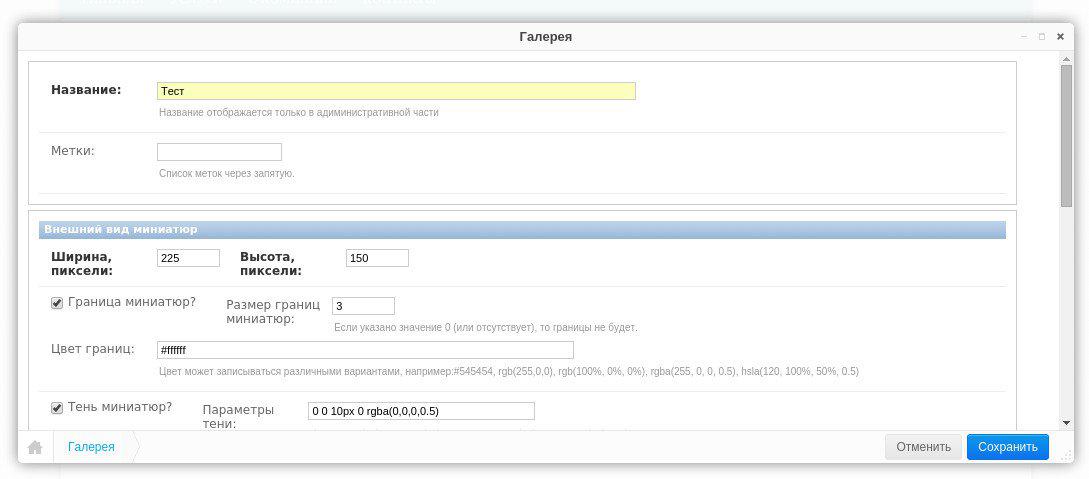1089x479 pixels.
Task: Collapse the Внешний вид миниатюр section header
Action: tap(521, 230)
